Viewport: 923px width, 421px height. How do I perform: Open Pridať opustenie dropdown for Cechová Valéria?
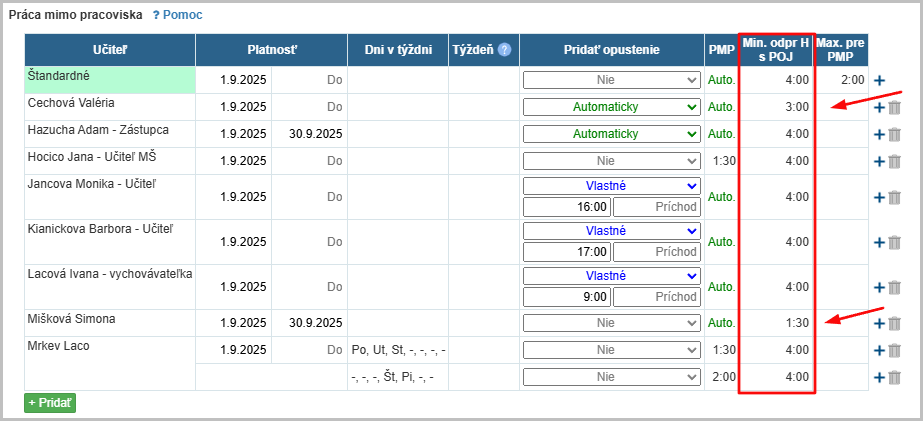(x=611, y=107)
